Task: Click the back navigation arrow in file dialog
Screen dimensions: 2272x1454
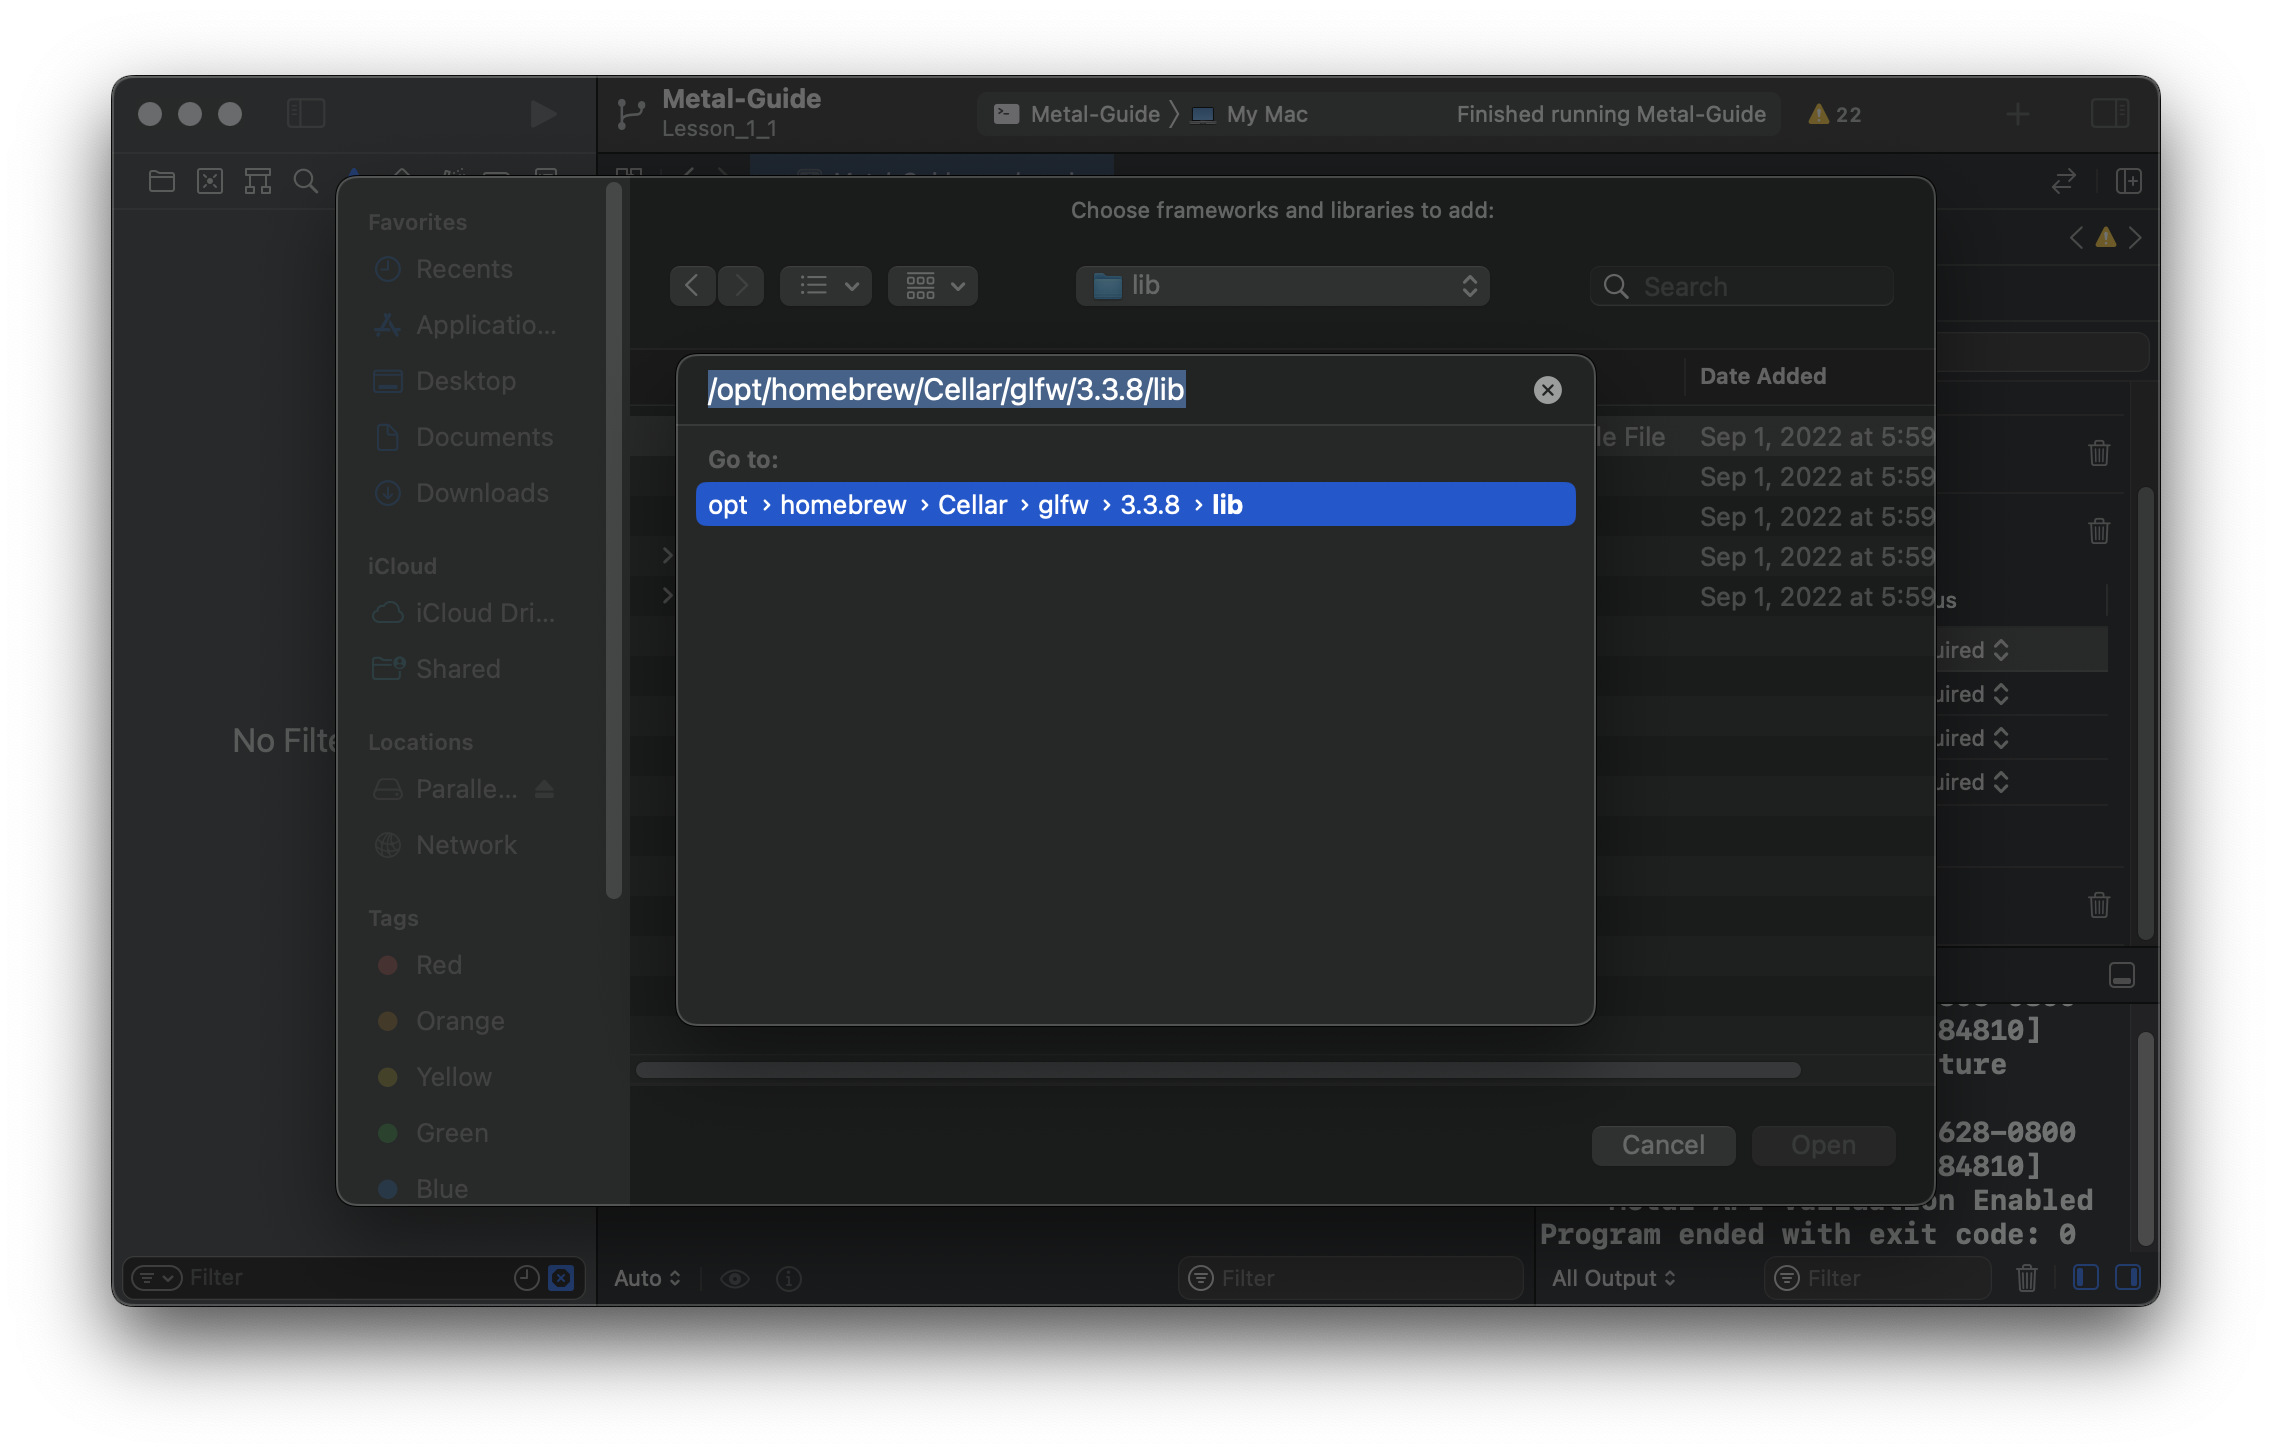Action: pyautogui.click(x=692, y=286)
